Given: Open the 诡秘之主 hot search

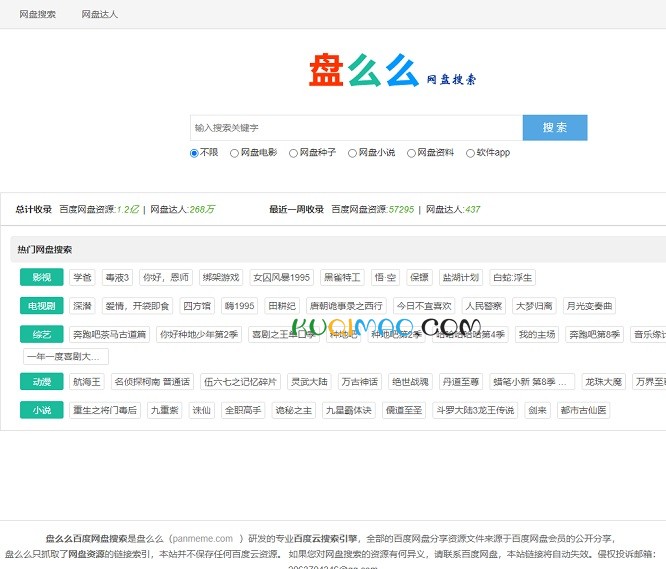Looking at the screenshot, I should 293,410.
